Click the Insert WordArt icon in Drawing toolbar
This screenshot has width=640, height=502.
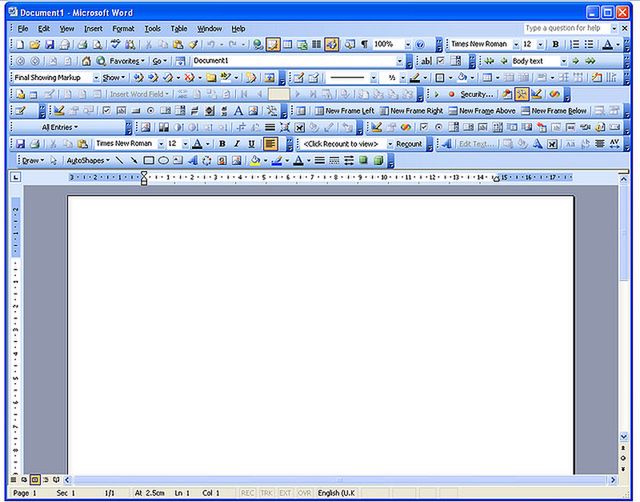[192, 161]
